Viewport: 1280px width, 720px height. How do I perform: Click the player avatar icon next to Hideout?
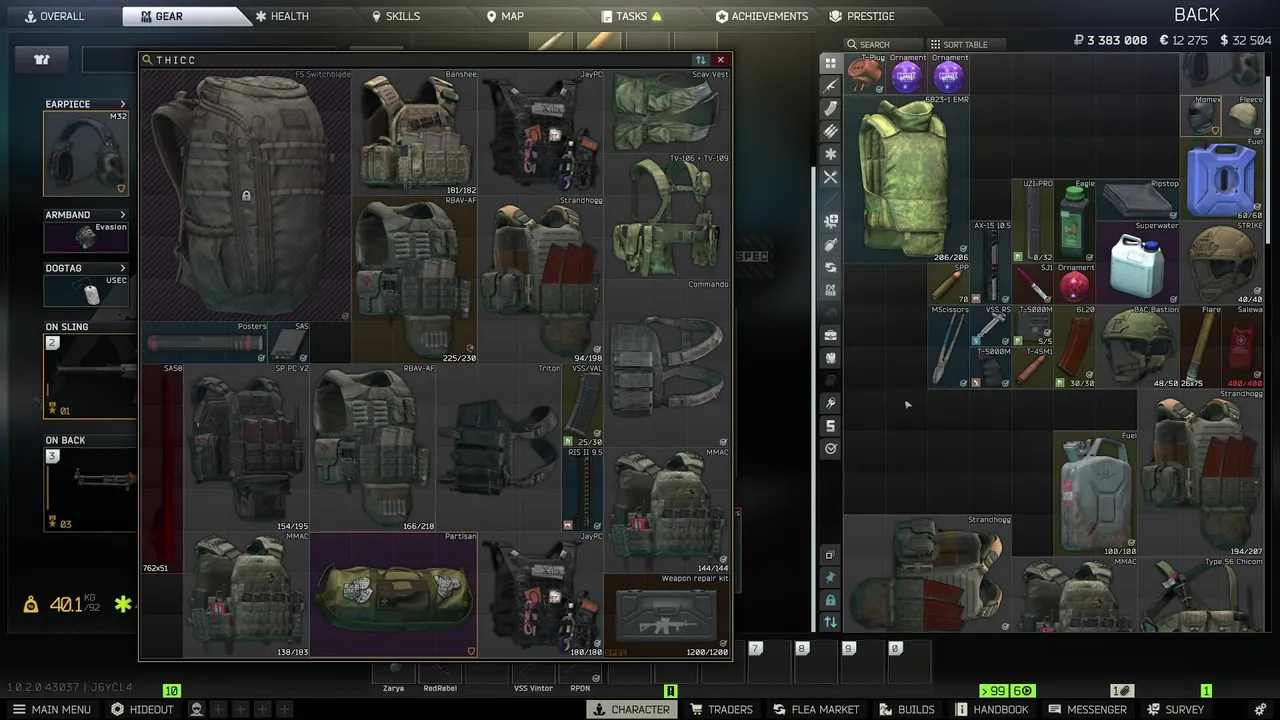click(x=197, y=709)
